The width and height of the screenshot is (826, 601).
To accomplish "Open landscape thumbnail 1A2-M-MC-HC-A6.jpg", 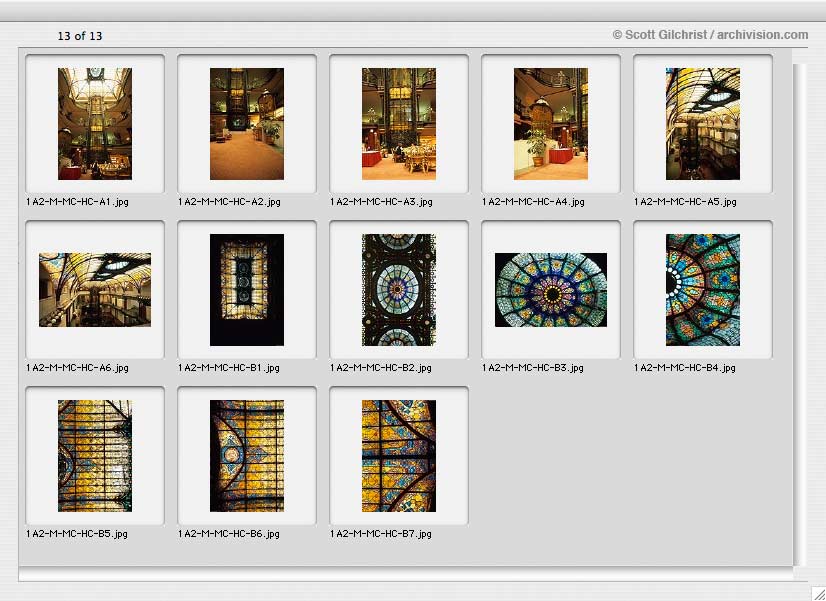I will coord(95,290).
